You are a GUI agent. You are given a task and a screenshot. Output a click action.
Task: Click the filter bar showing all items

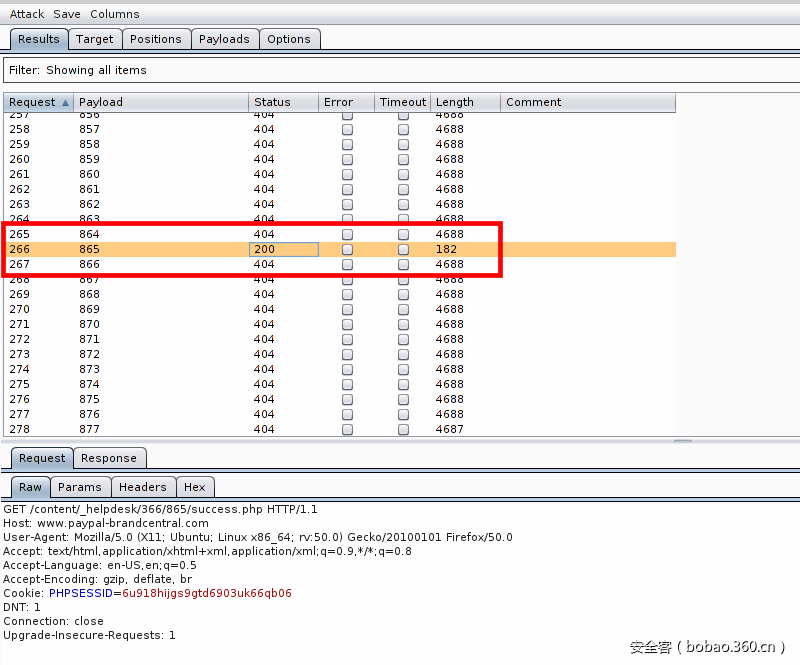[400, 70]
